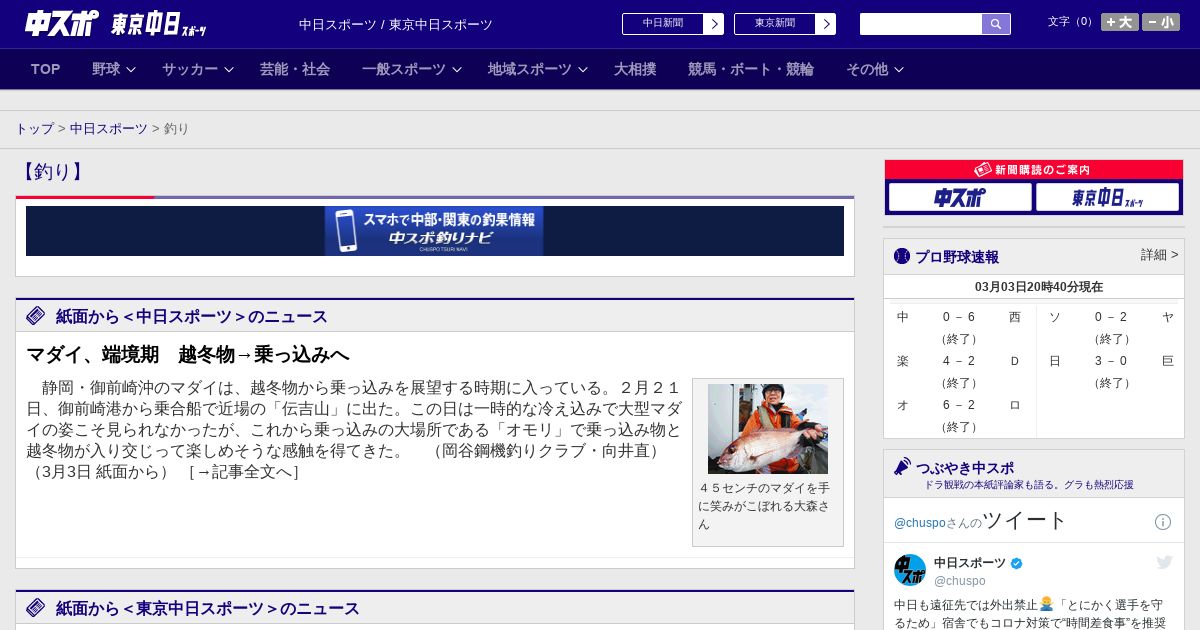Open the マダイ、端境期 article headline

click(x=188, y=355)
